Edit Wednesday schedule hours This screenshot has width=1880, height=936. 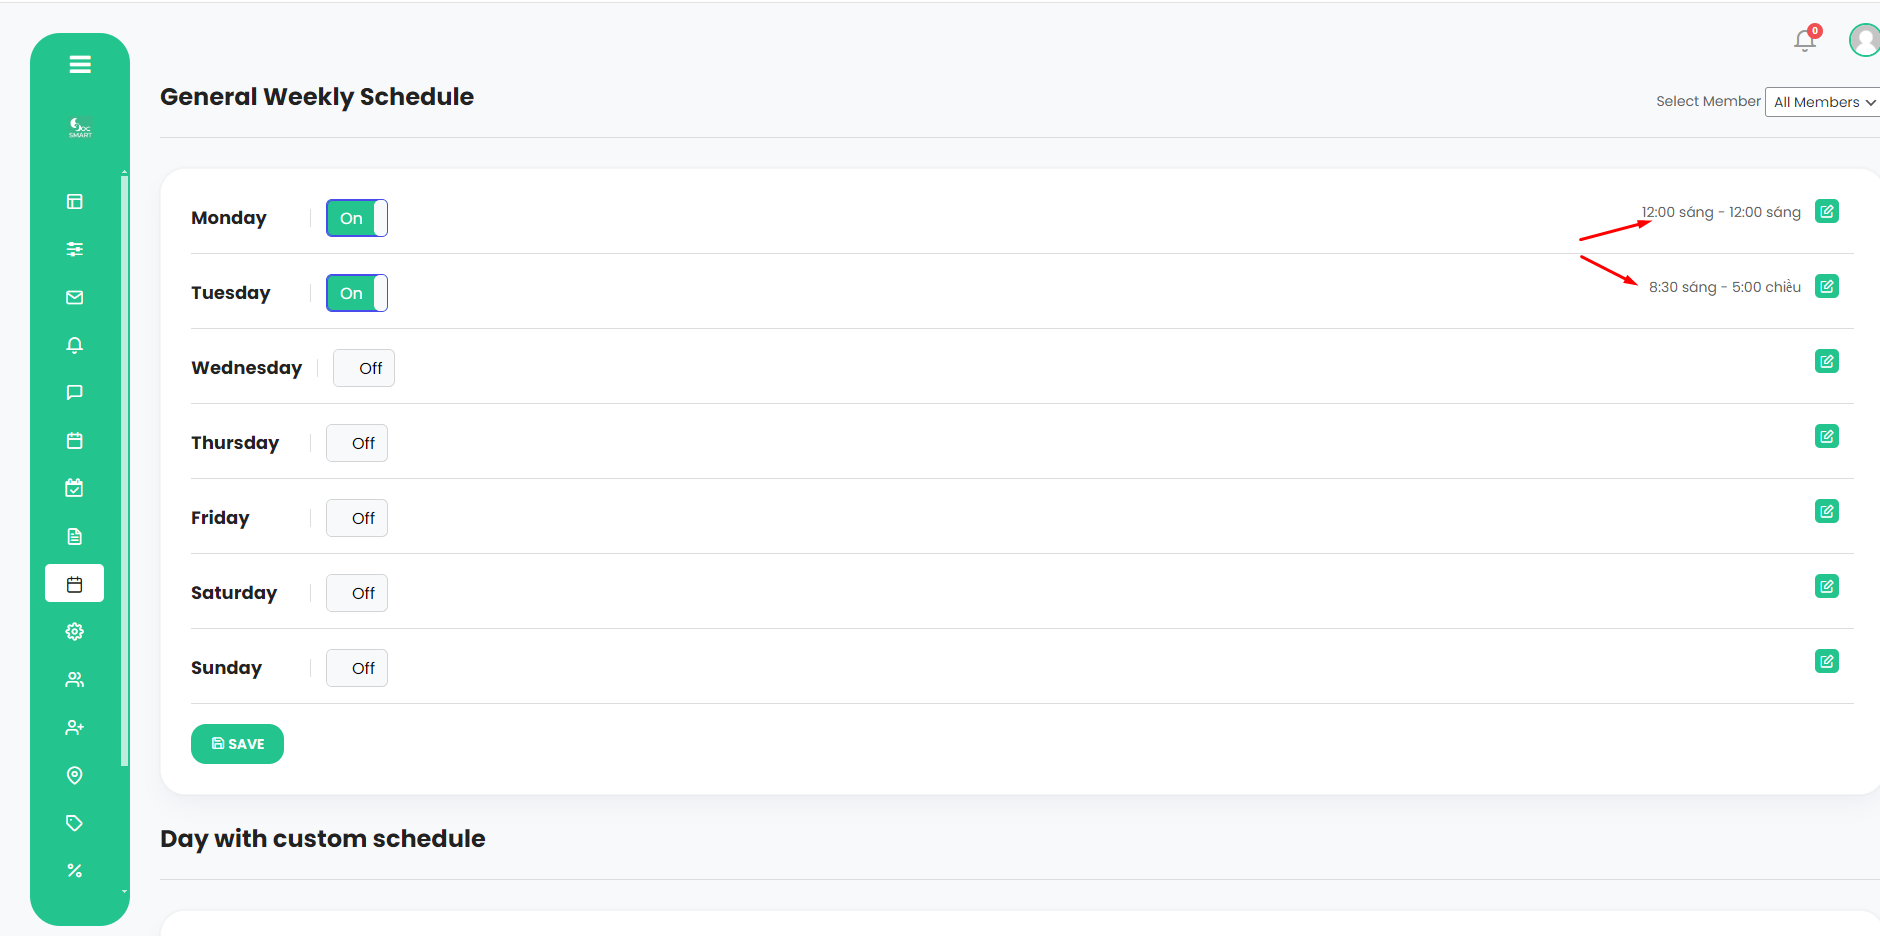point(1827,362)
